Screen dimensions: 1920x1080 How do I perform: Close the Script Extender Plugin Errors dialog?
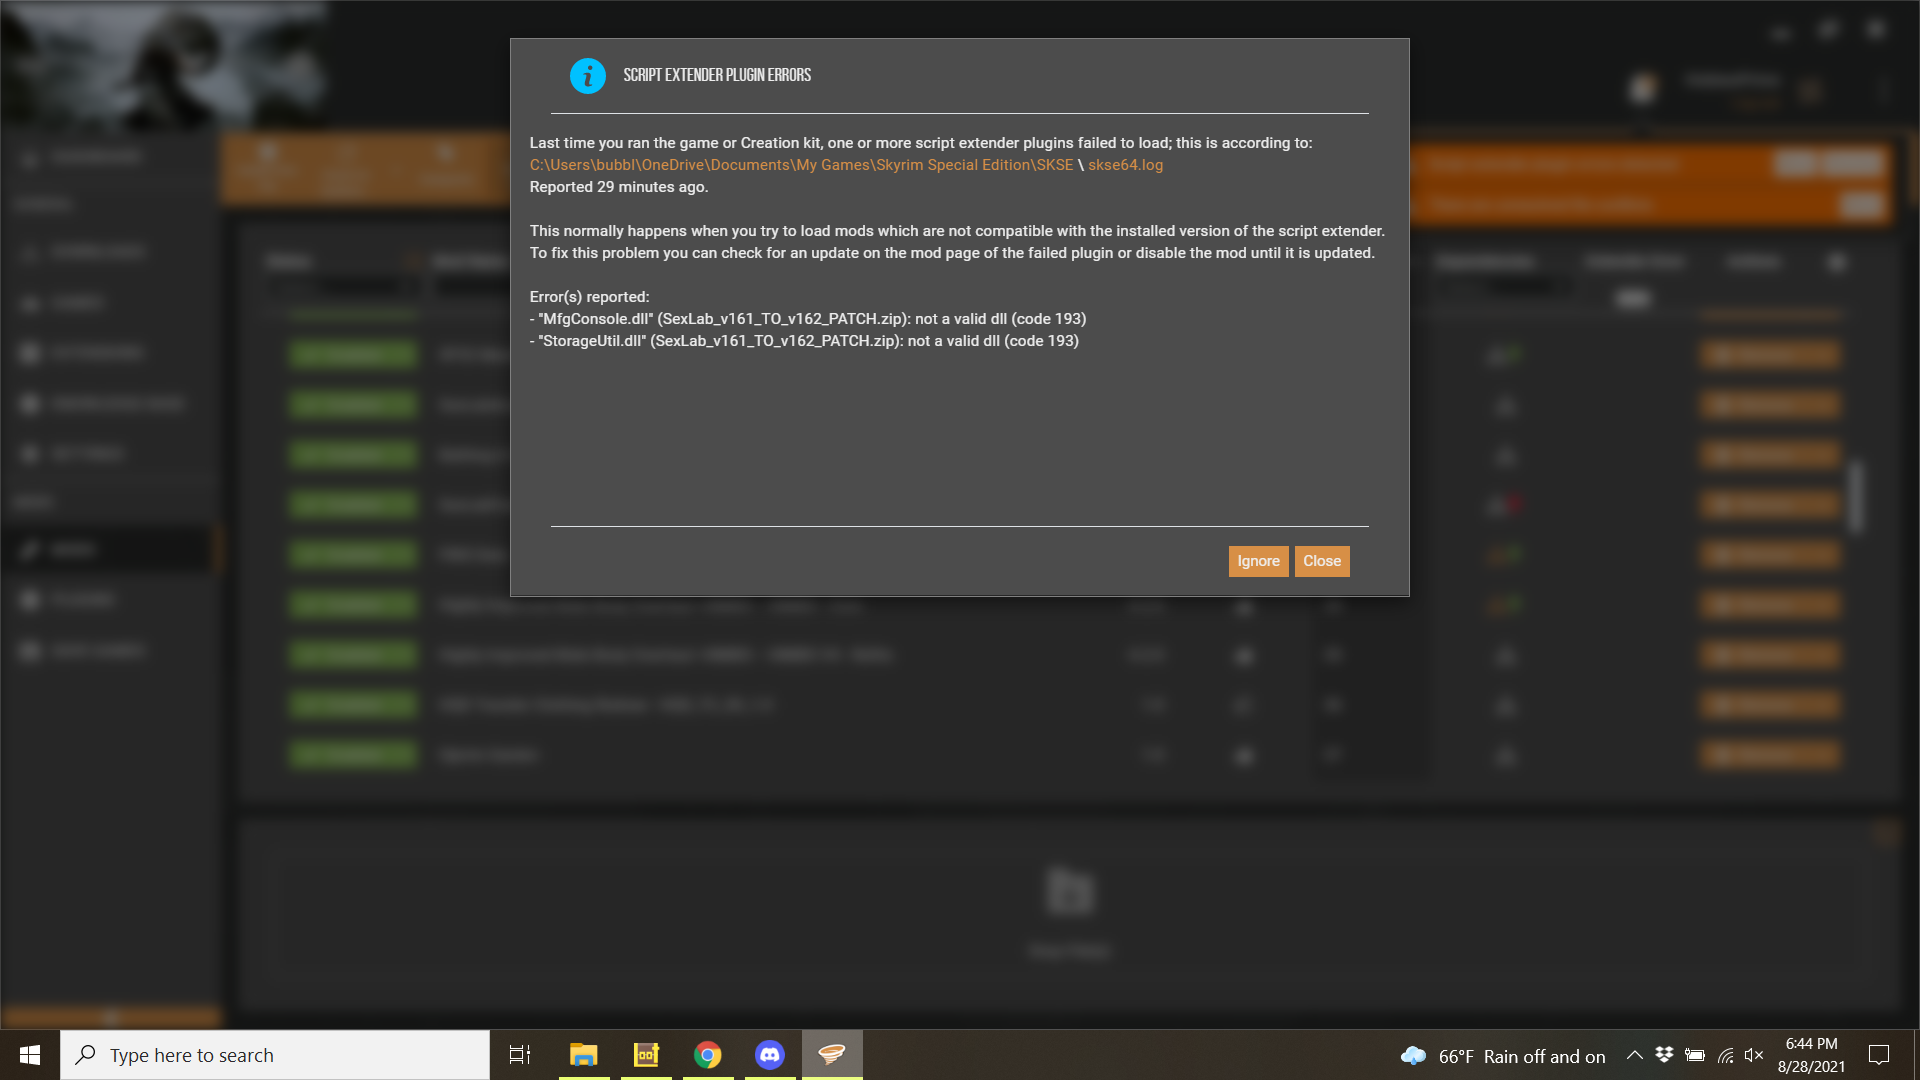click(x=1322, y=561)
